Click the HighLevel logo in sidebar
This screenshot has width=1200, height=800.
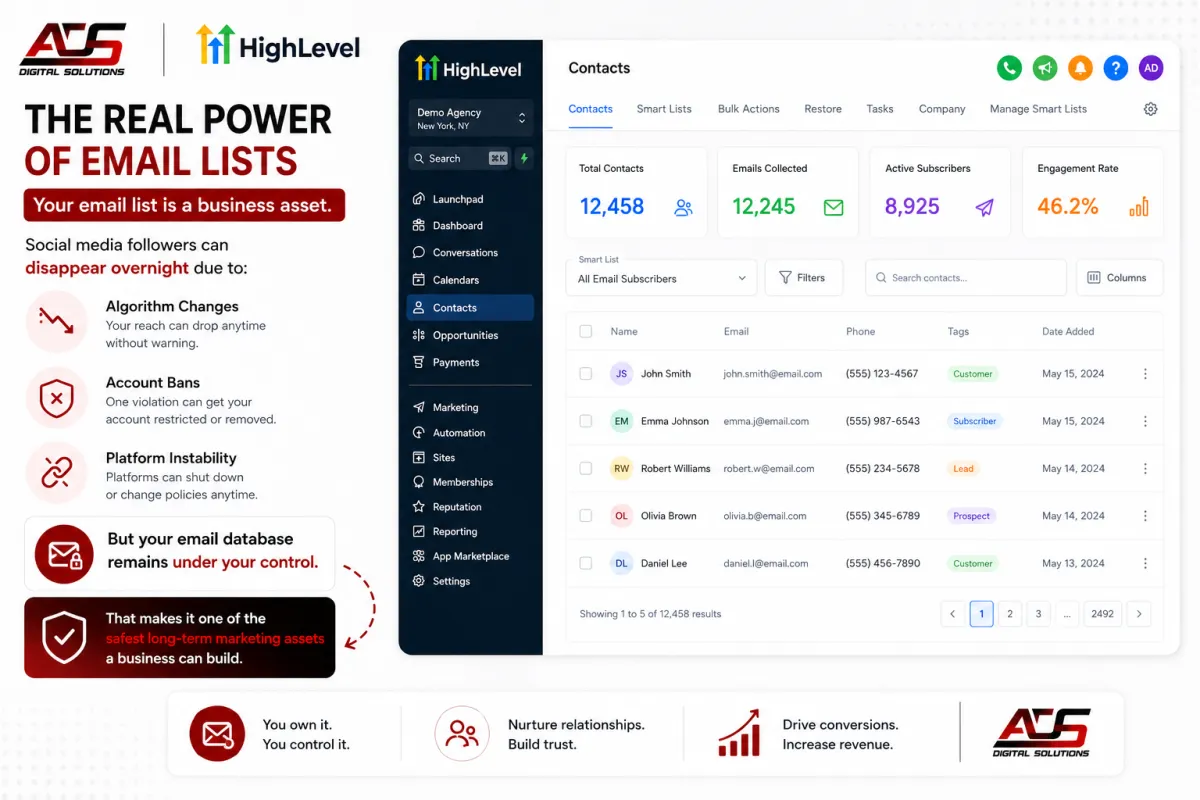(x=467, y=68)
